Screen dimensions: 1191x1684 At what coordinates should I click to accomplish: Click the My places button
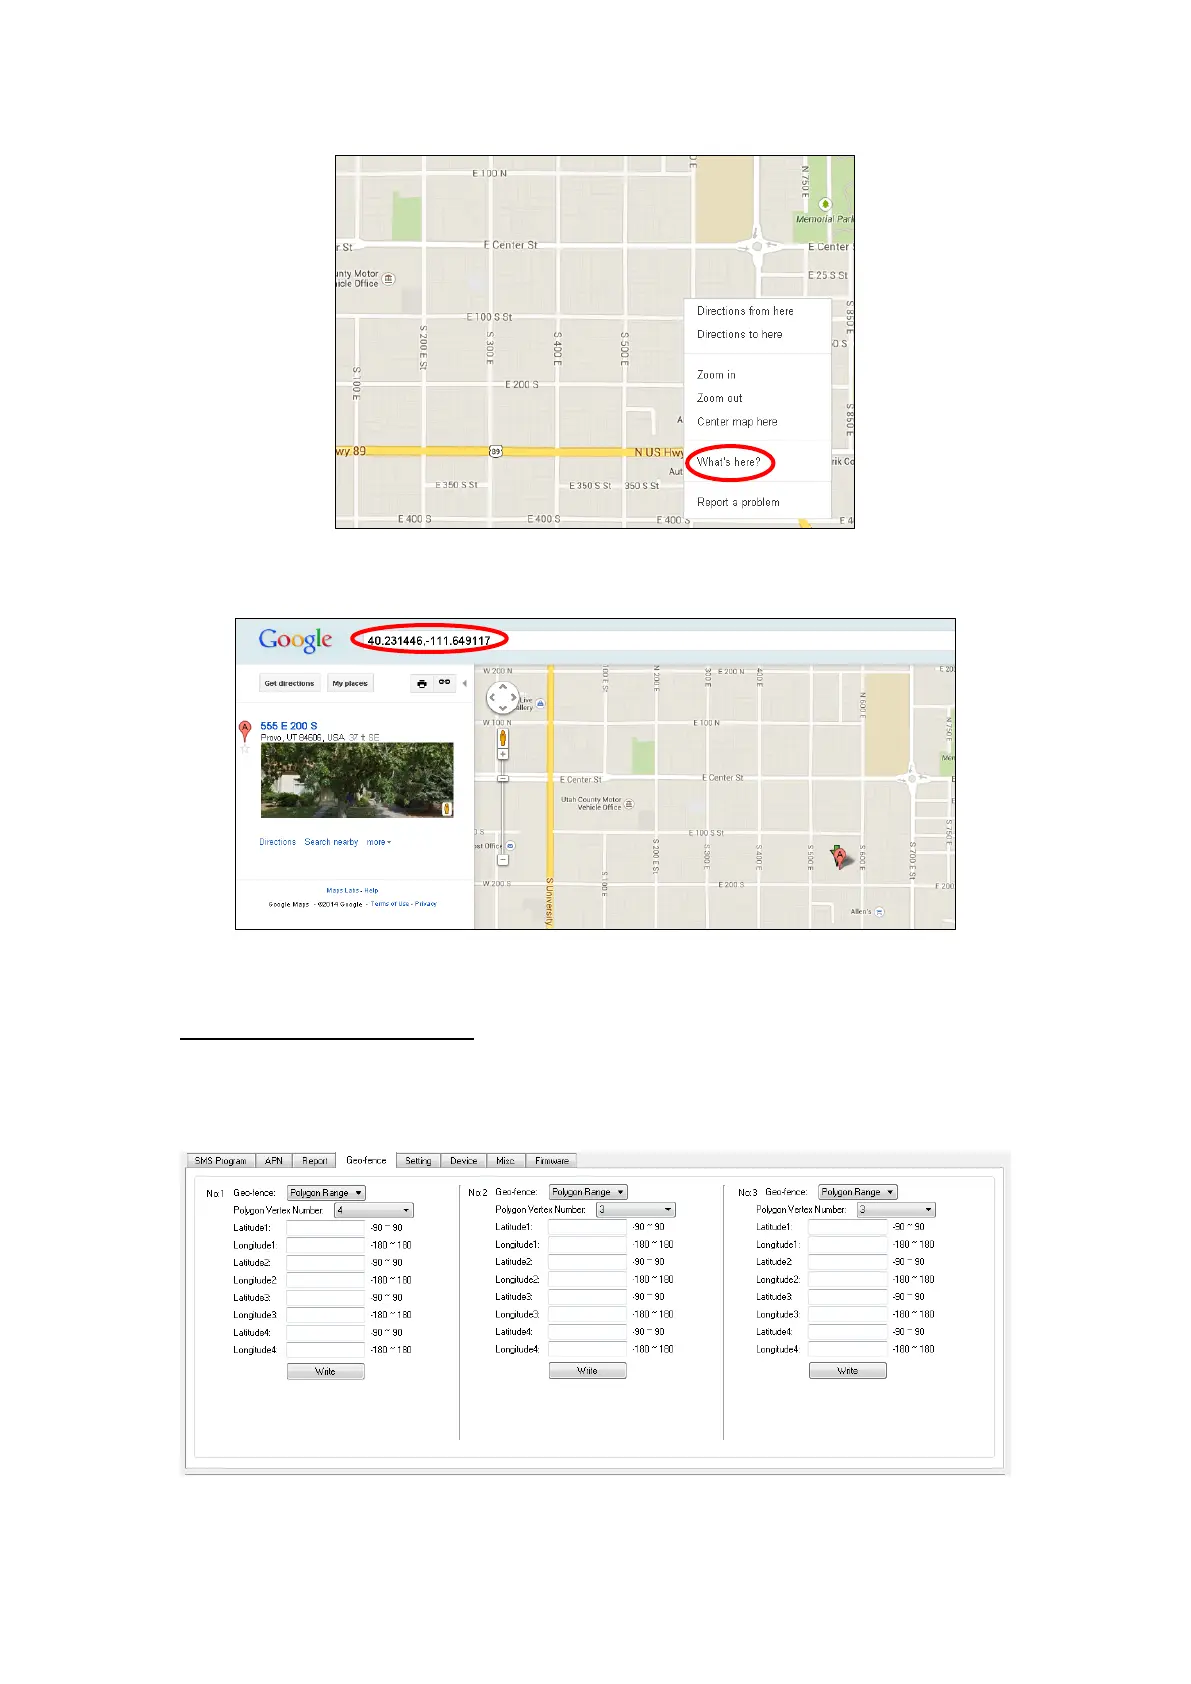[350, 683]
